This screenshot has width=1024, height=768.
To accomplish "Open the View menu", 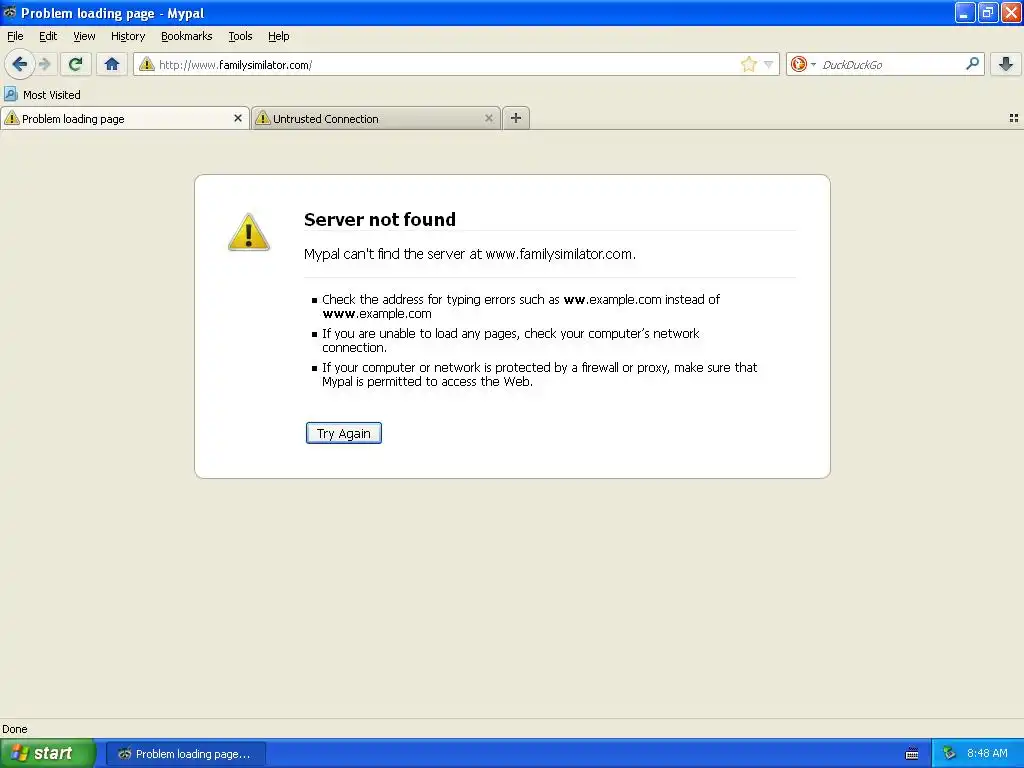I will (x=84, y=36).
